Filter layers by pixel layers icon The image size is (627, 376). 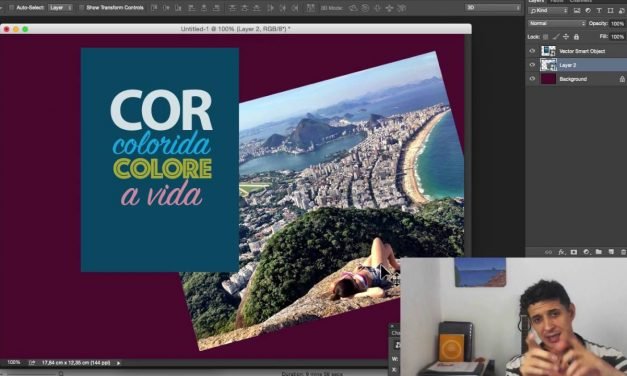point(577,11)
